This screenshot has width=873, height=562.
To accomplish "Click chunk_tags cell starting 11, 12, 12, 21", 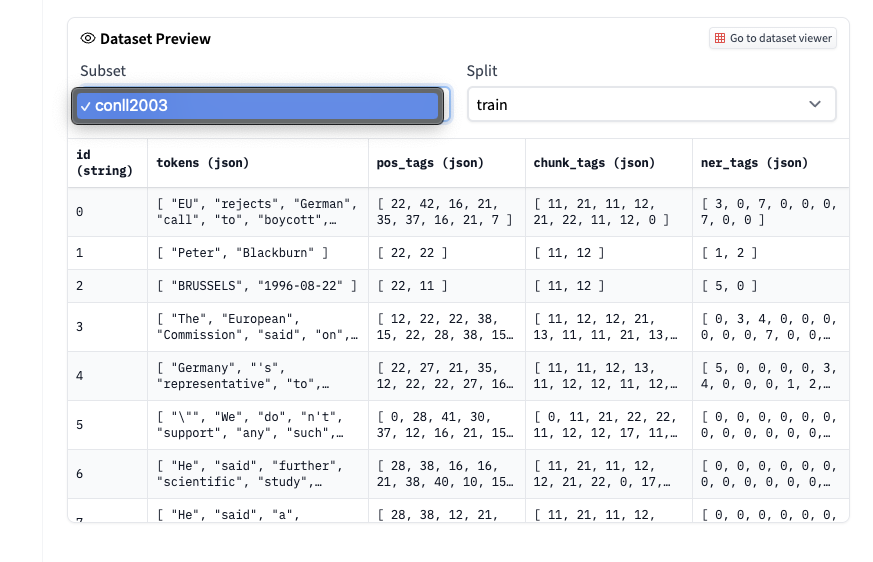I will tap(609, 327).
